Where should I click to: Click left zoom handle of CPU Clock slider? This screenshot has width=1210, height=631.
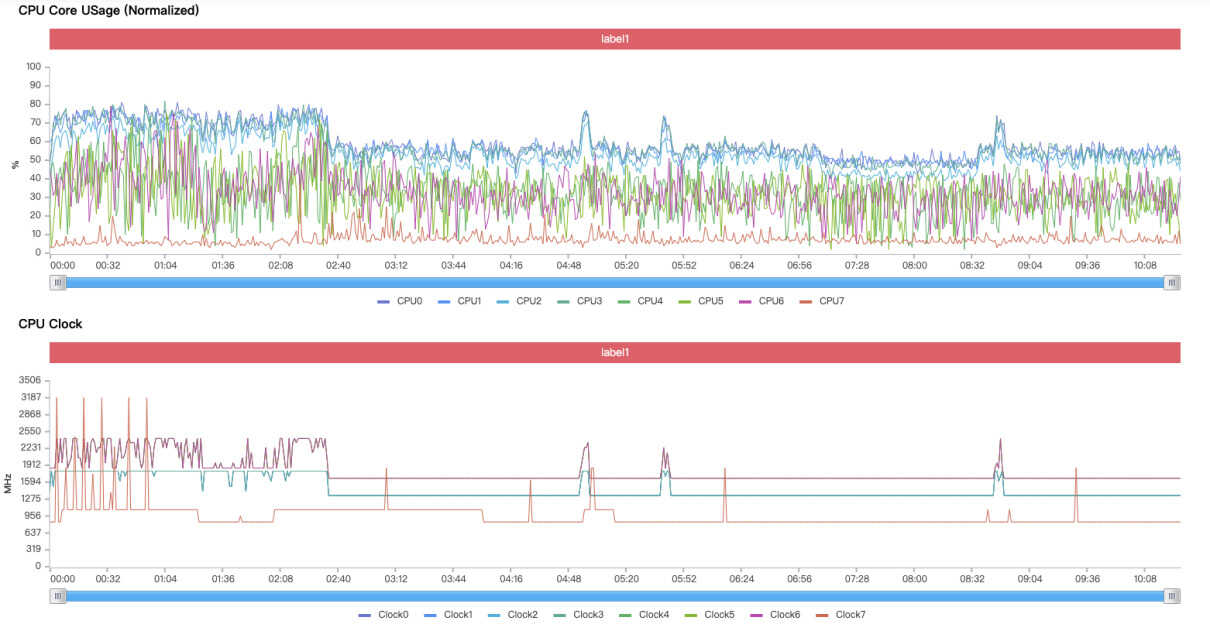tap(58, 596)
